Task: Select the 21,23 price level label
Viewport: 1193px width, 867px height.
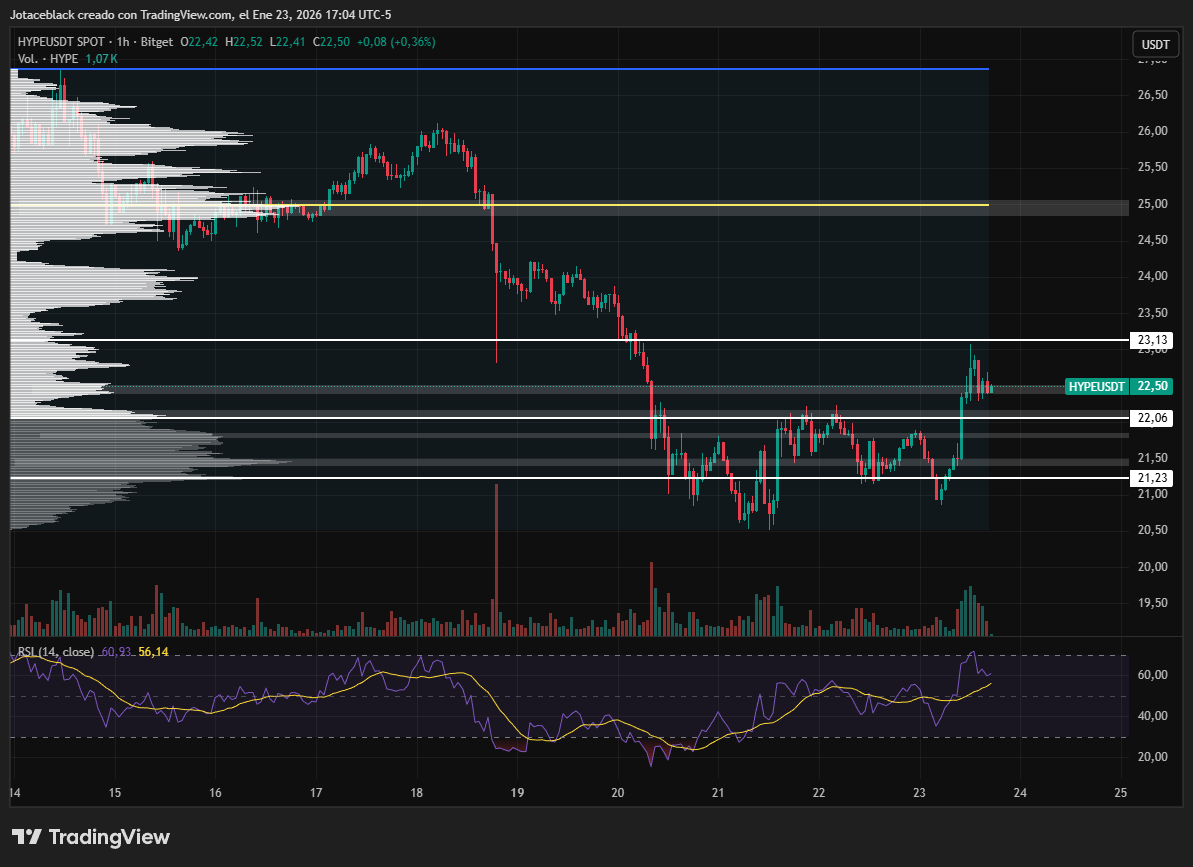Action: coord(1153,478)
